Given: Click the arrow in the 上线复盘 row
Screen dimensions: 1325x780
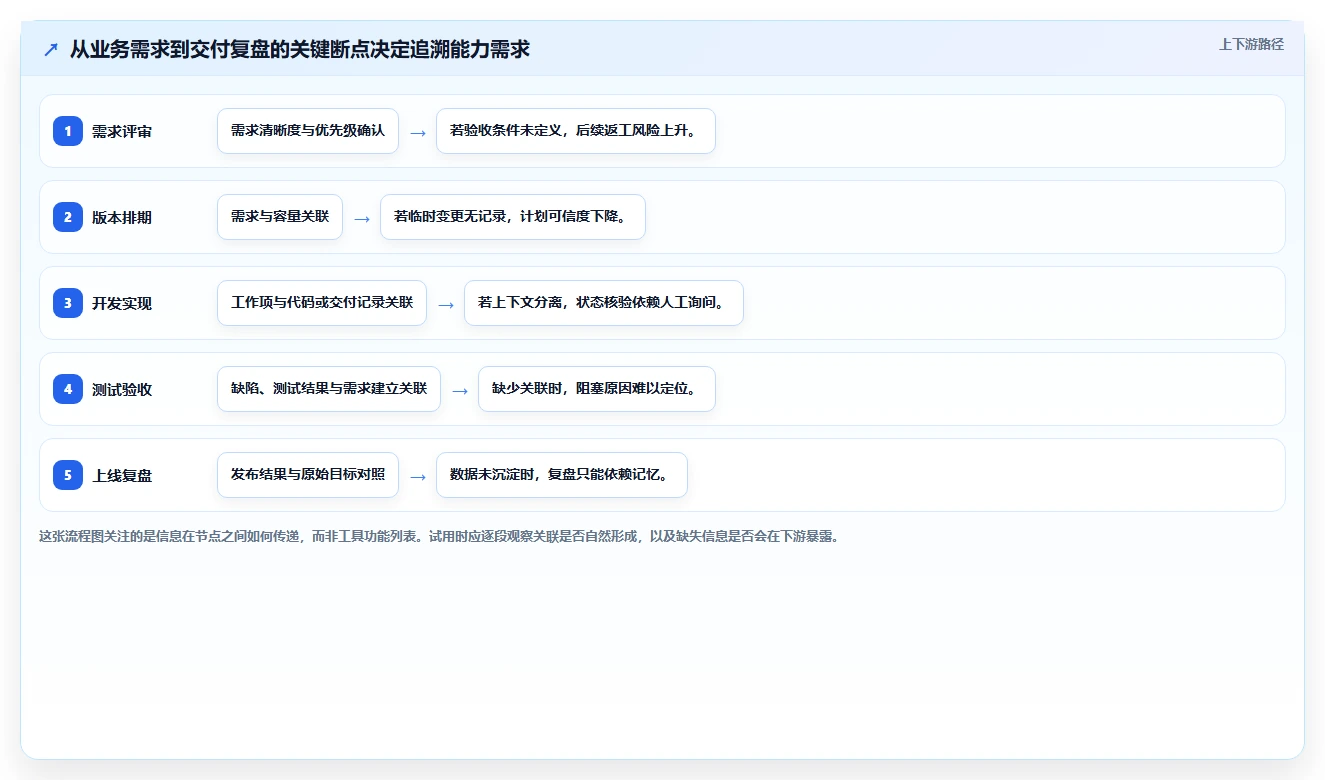Looking at the screenshot, I should (418, 476).
